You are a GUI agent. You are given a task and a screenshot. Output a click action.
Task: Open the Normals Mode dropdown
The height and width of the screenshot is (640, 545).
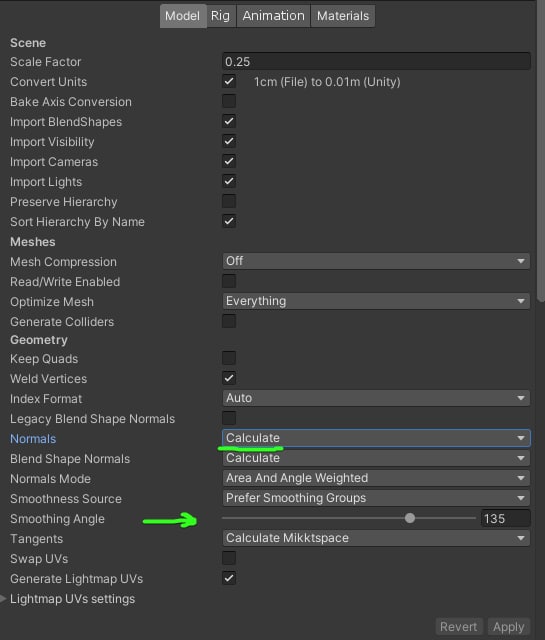click(x=376, y=478)
